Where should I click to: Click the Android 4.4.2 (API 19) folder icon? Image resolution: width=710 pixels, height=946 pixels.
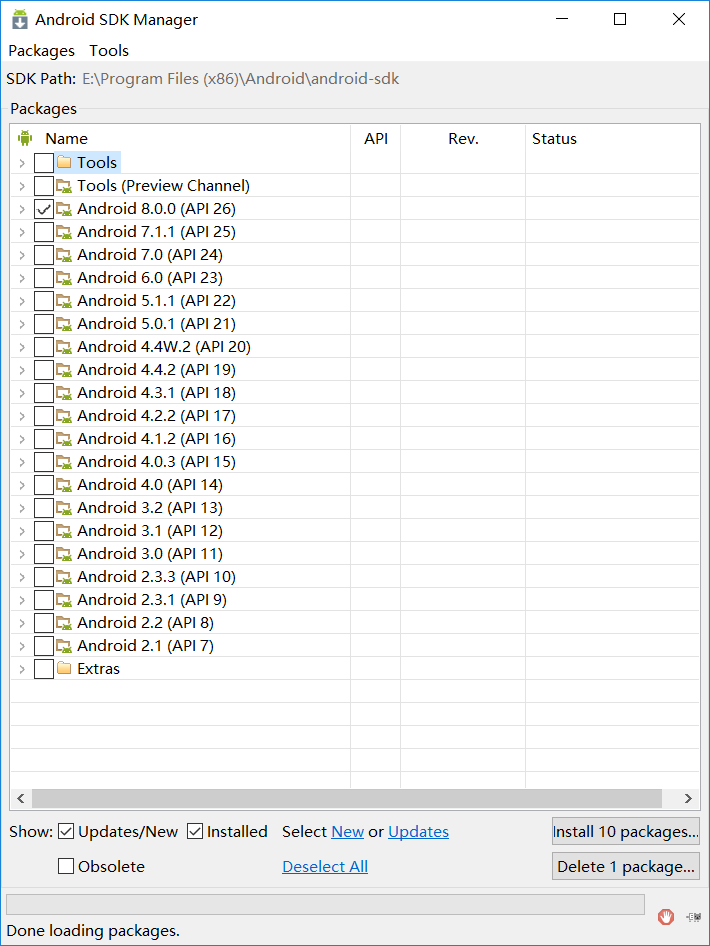(64, 369)
